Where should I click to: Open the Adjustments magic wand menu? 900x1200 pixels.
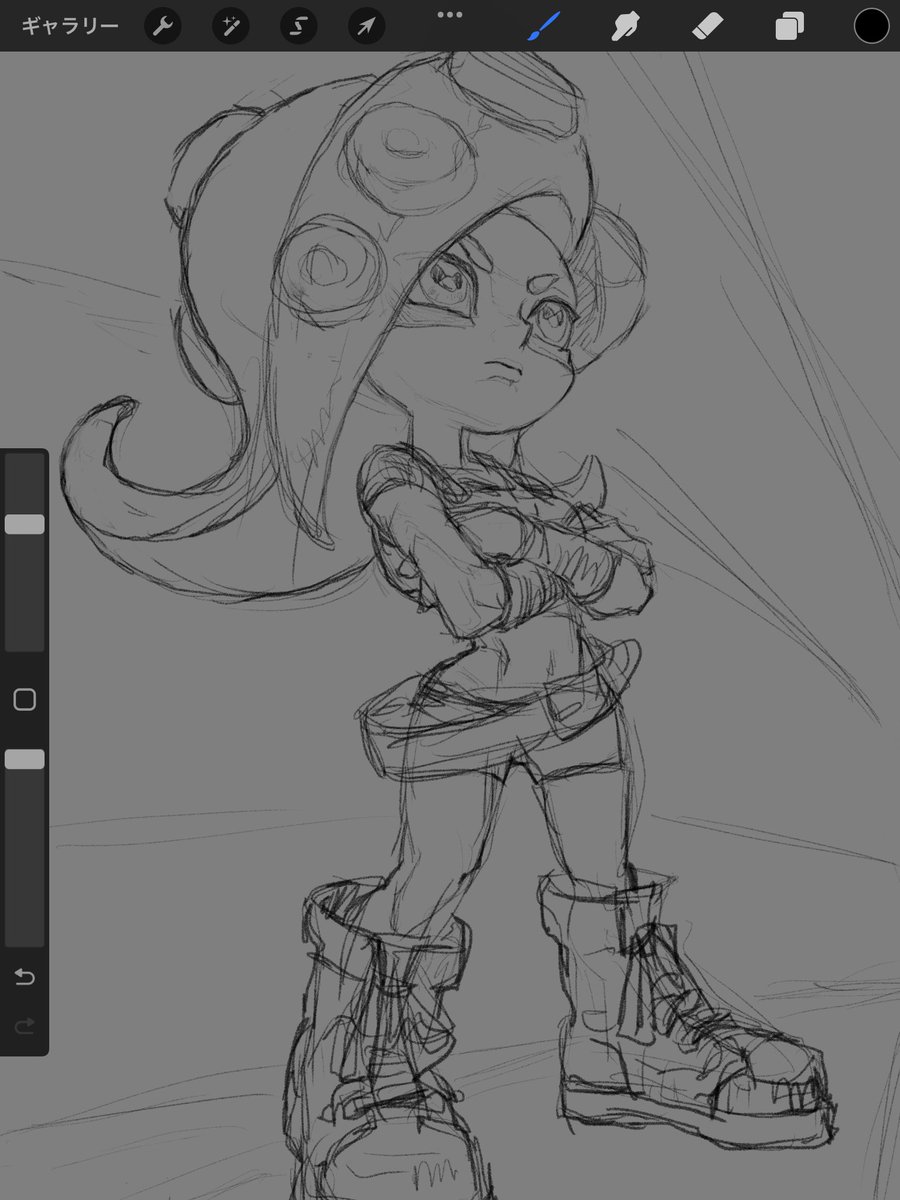[x=230, y=27]
